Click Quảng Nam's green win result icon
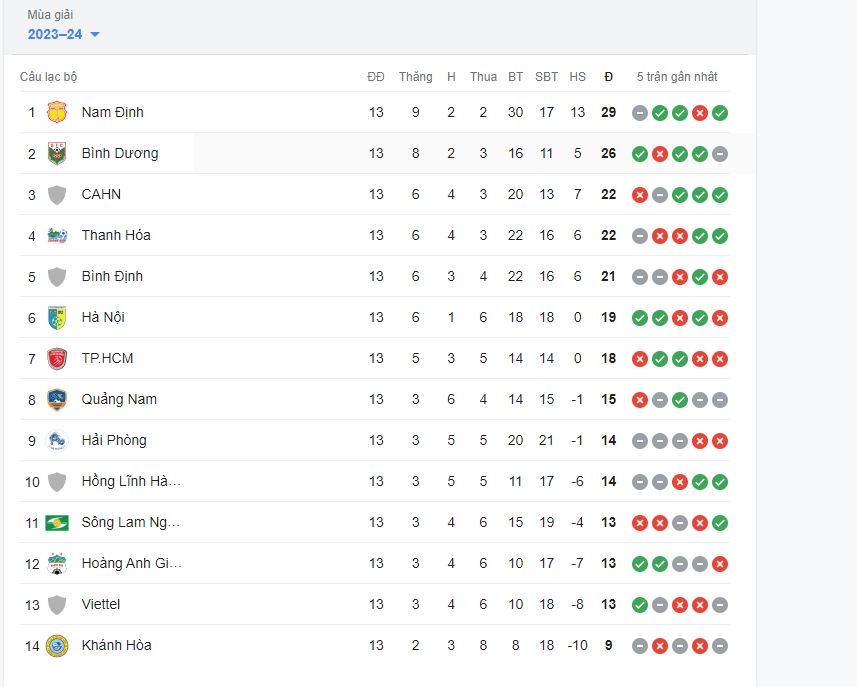The width and height of the screenshot is (857, 687). pos(680,399)
